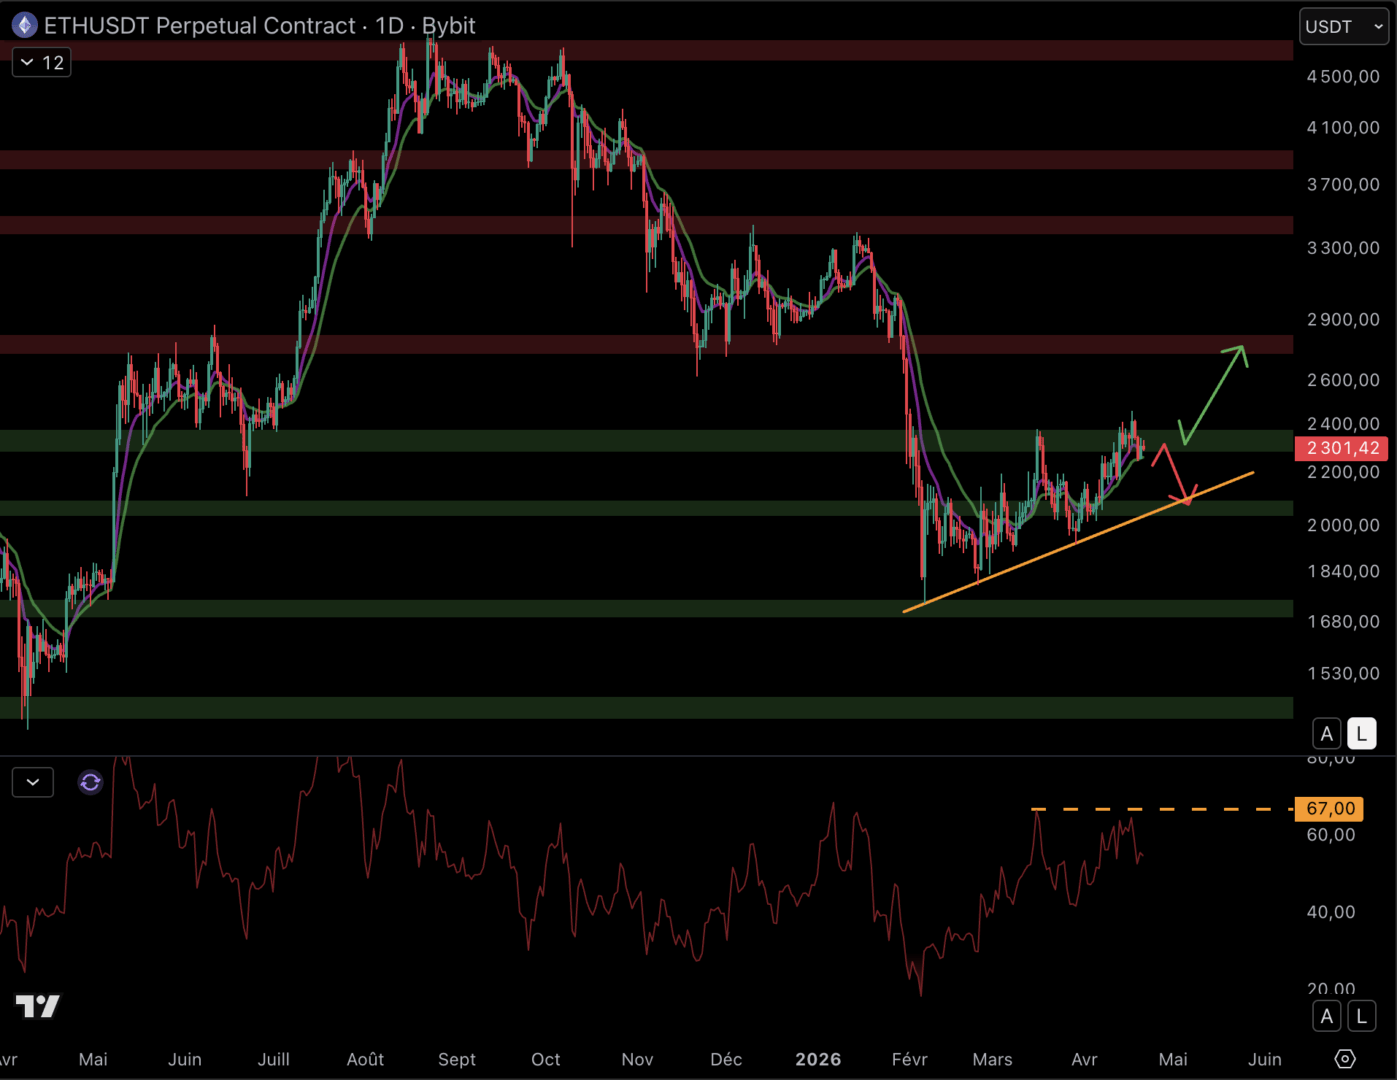The width and height of the screenshot is (1397, 1080).
Task: Click the orange 67,00 level label
Action: point(1330,808)
